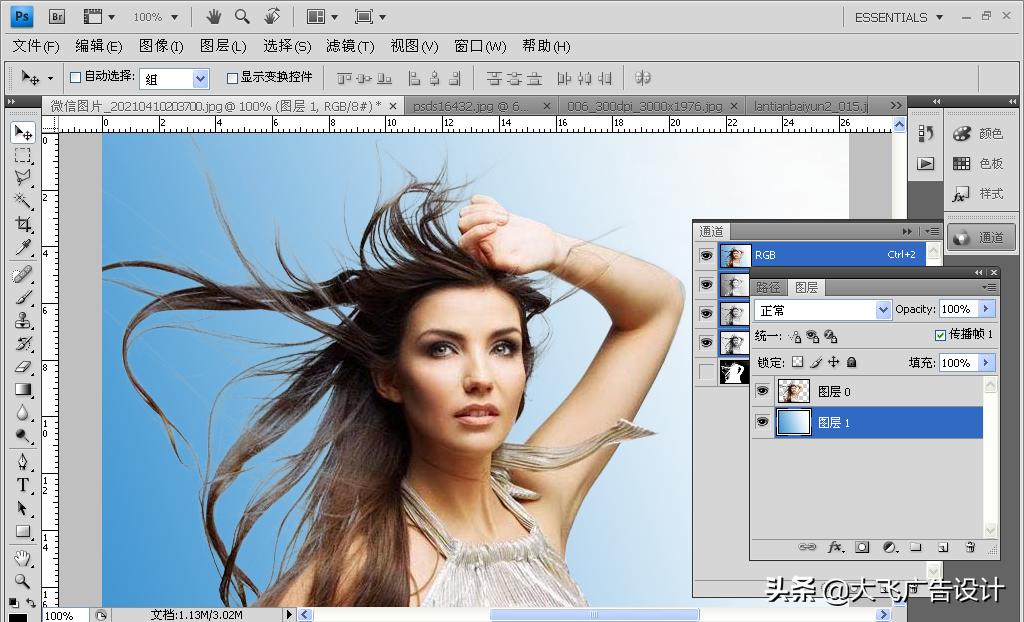Open the 颜色 panel button

point(977,134)
